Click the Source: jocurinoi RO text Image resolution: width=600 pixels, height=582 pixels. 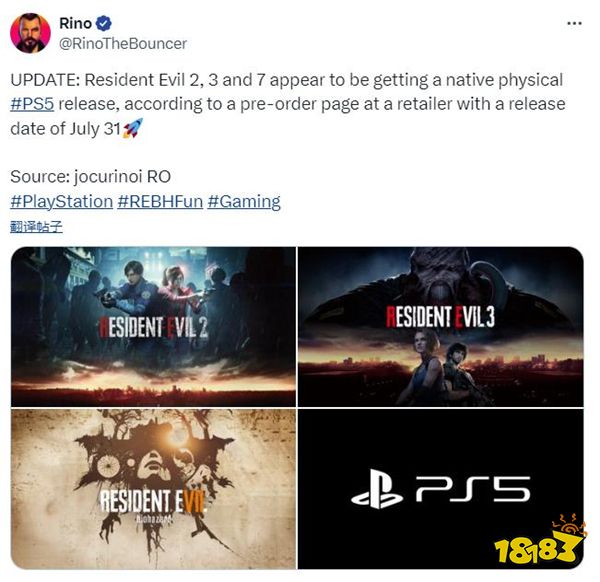click(91, 177)
